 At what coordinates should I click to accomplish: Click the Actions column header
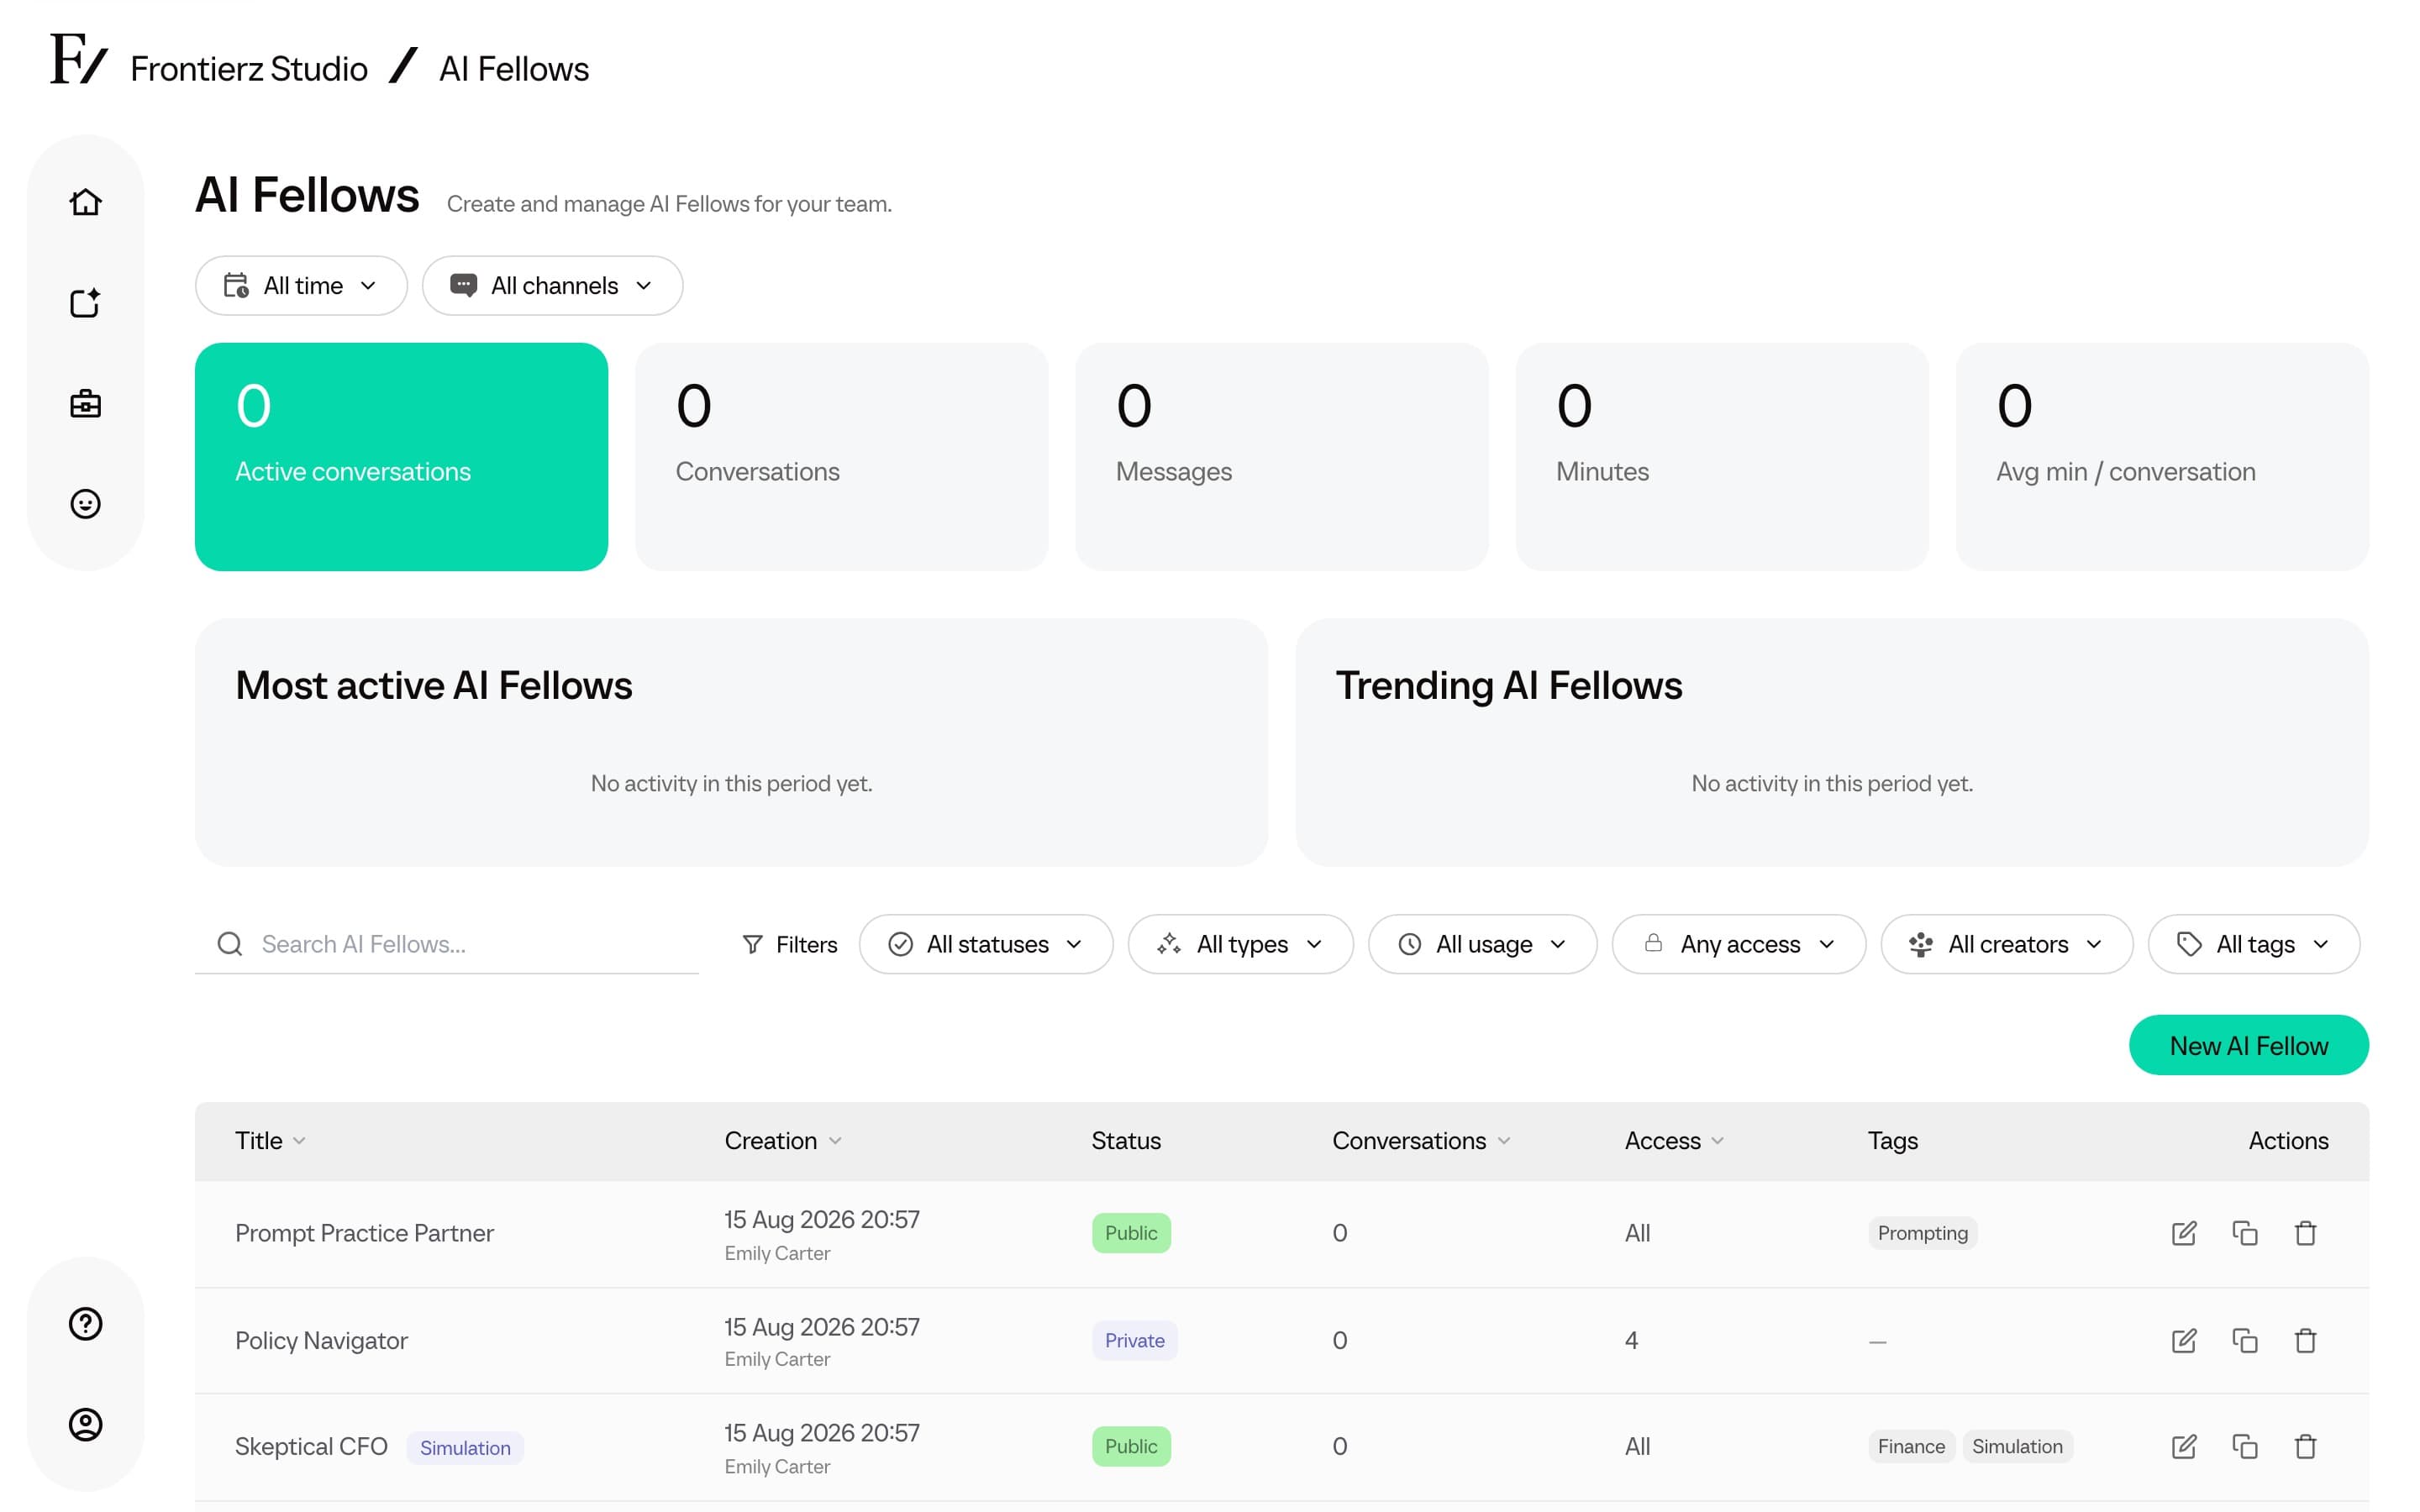tap(2288, 1141)
